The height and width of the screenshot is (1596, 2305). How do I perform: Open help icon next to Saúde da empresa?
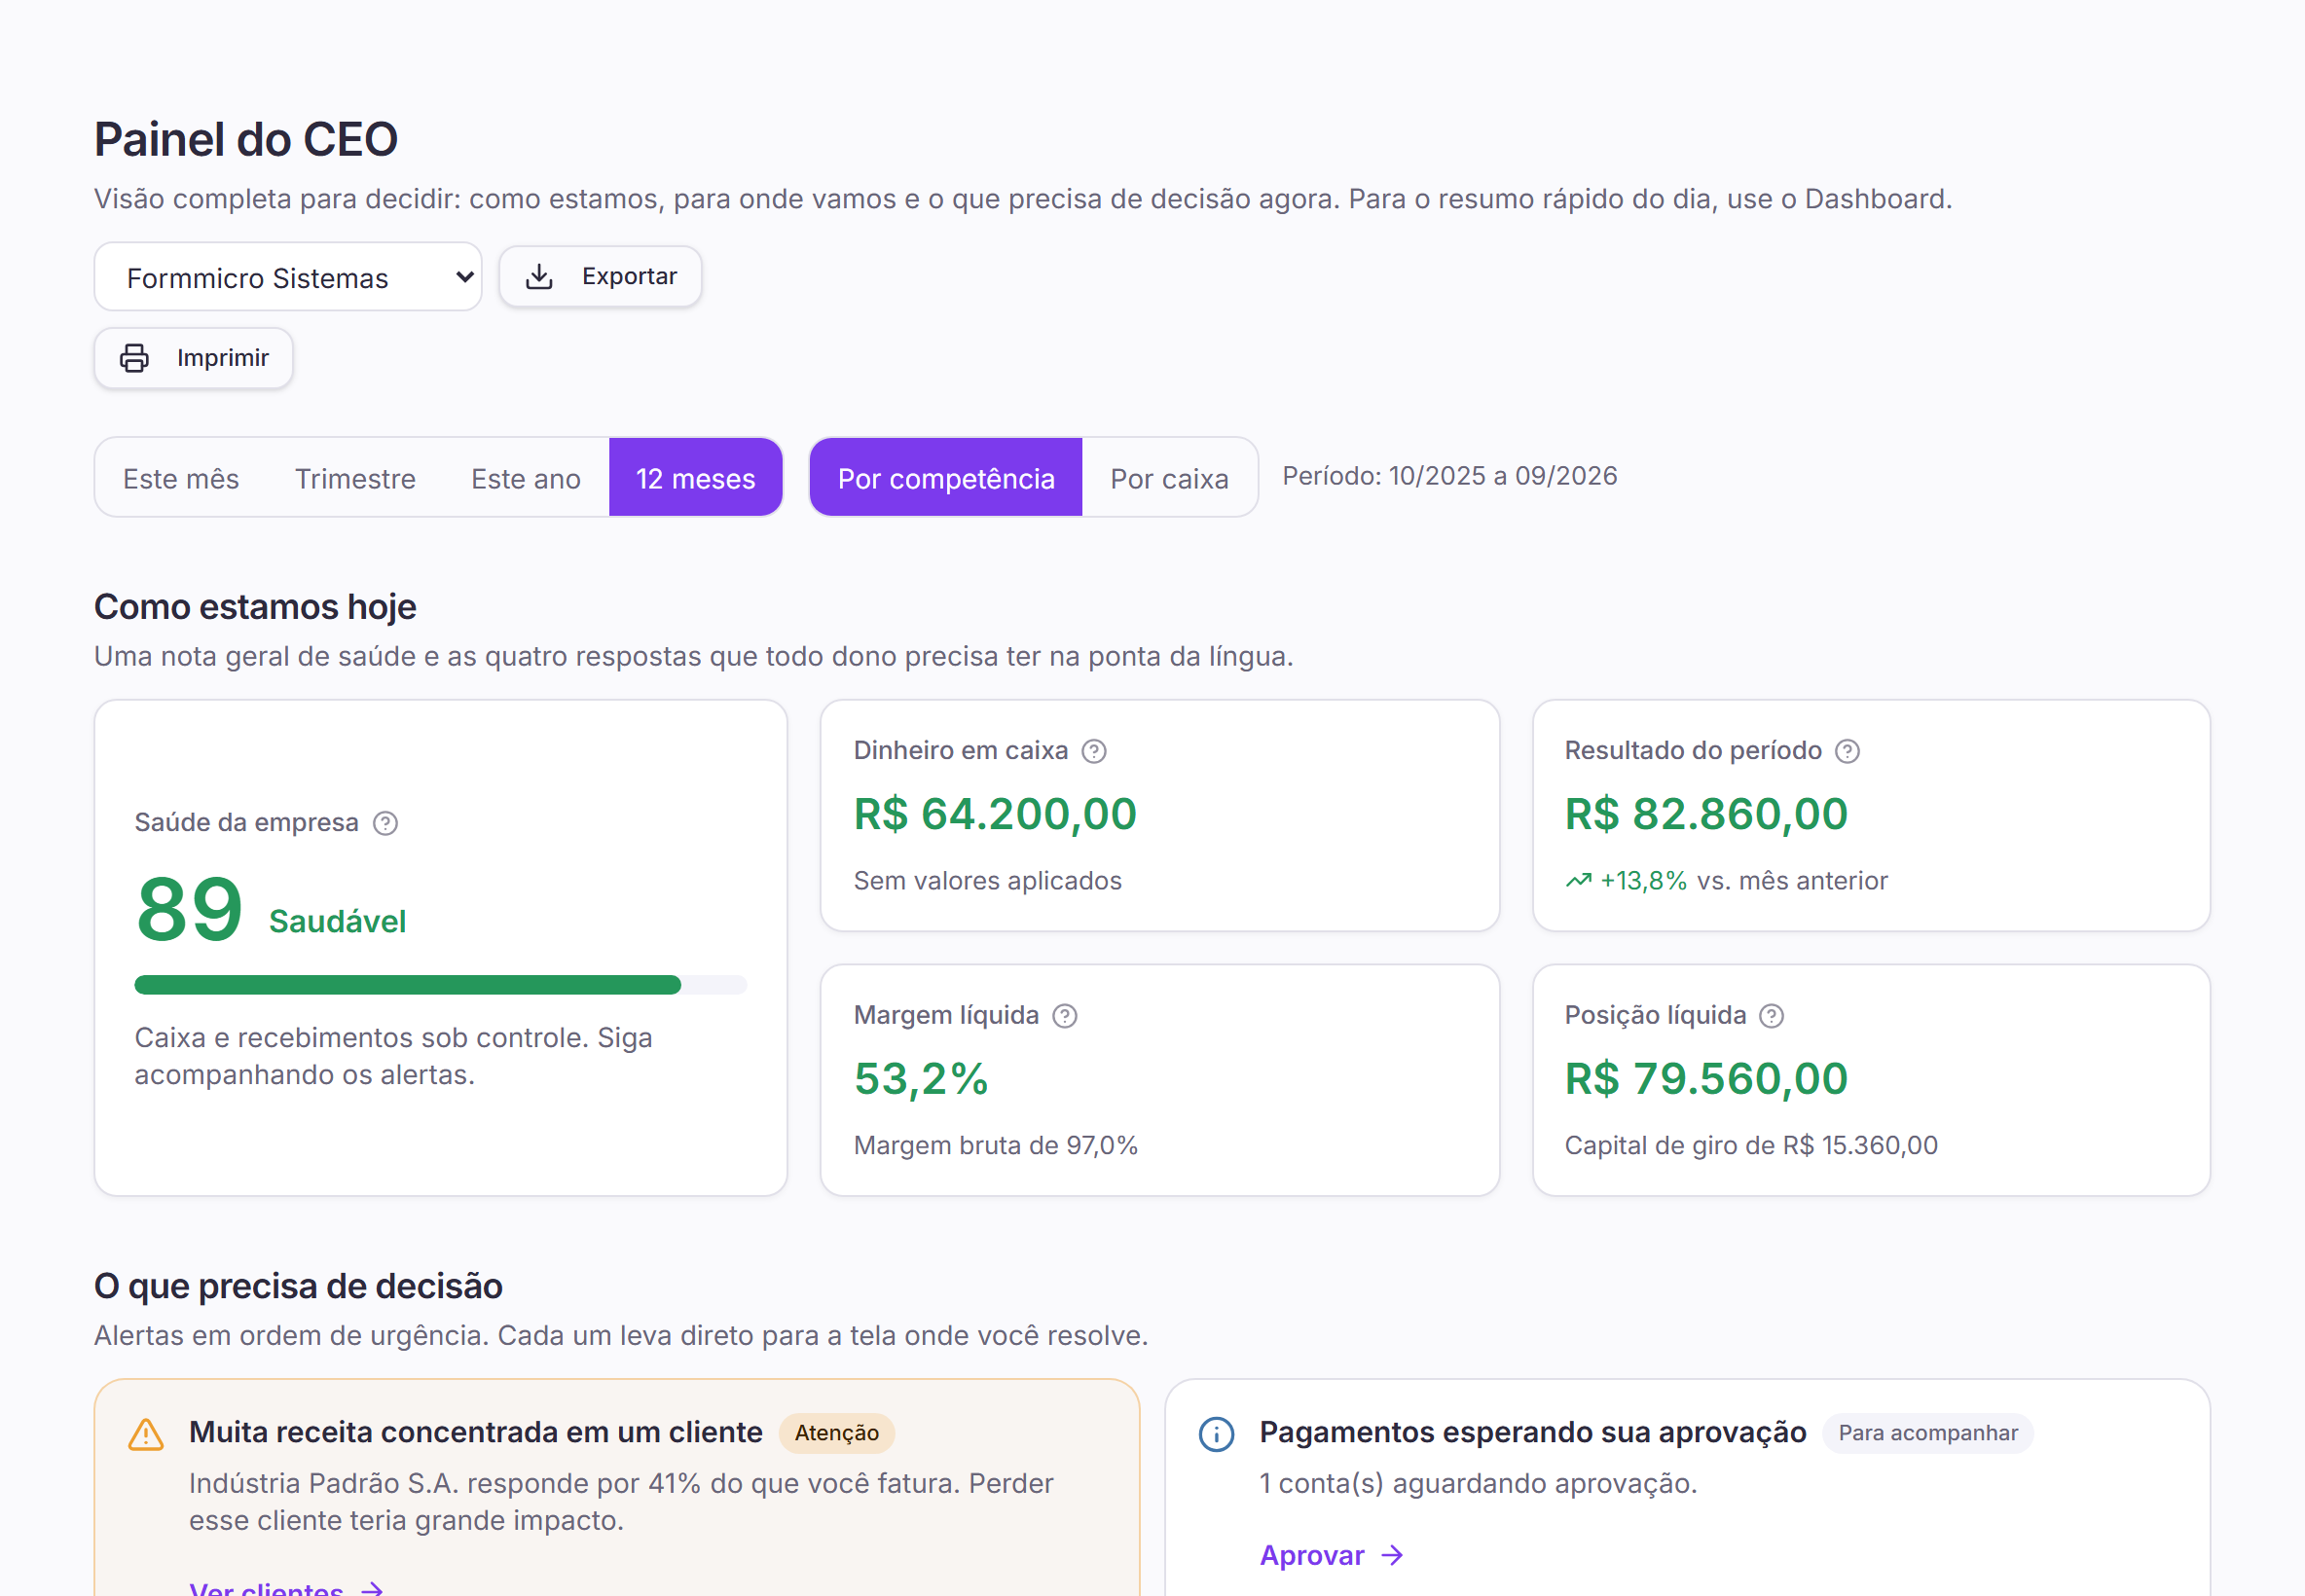[385, 823]
